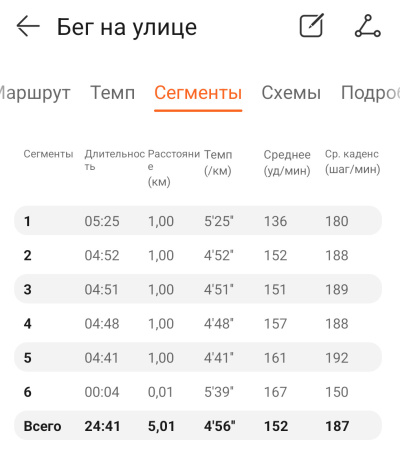
Task: Click the Расстояние (км) column header
Action: click(x=174, y=168)
